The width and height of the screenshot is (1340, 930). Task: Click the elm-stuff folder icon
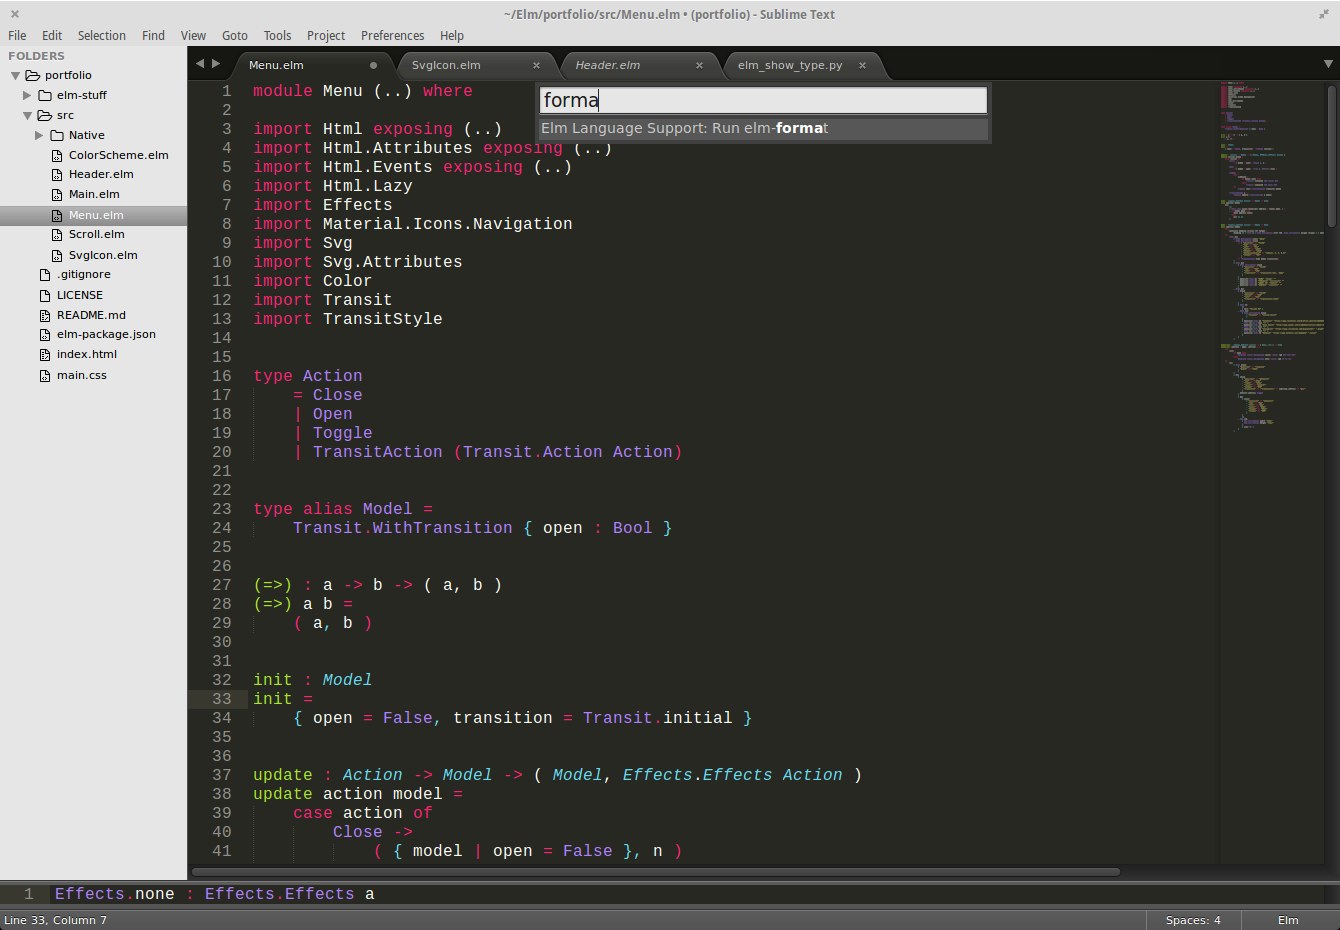click(x=45, y=95)
